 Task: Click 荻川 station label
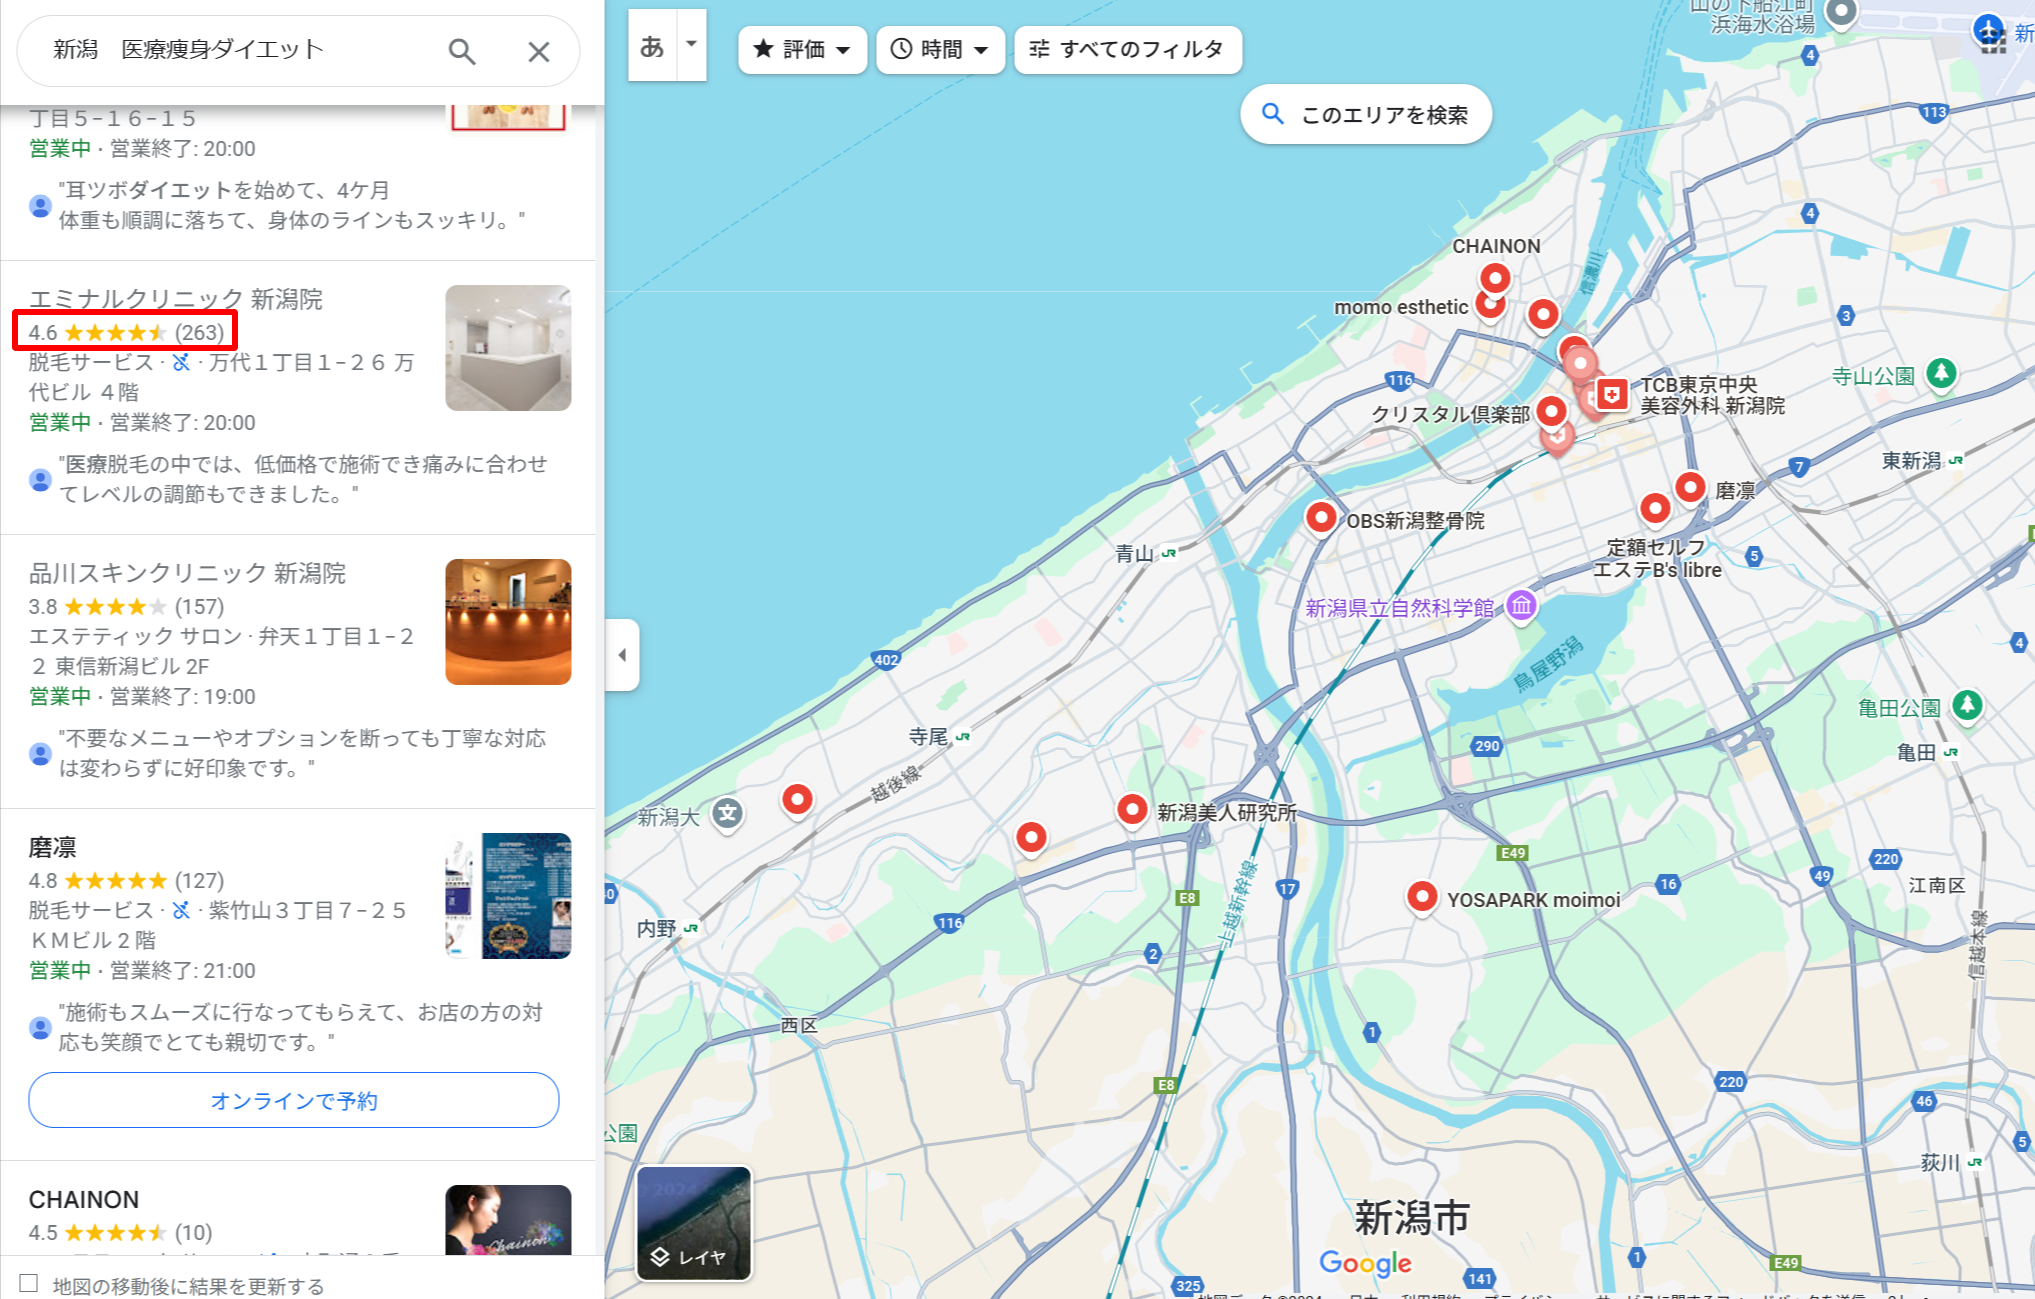coord(1940,1162)
